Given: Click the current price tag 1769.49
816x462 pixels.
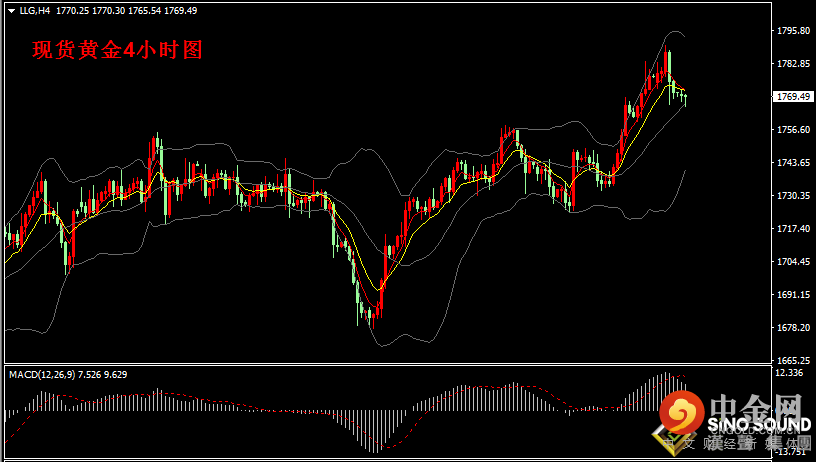Looking at the screenshot, I should click(793, 96).
